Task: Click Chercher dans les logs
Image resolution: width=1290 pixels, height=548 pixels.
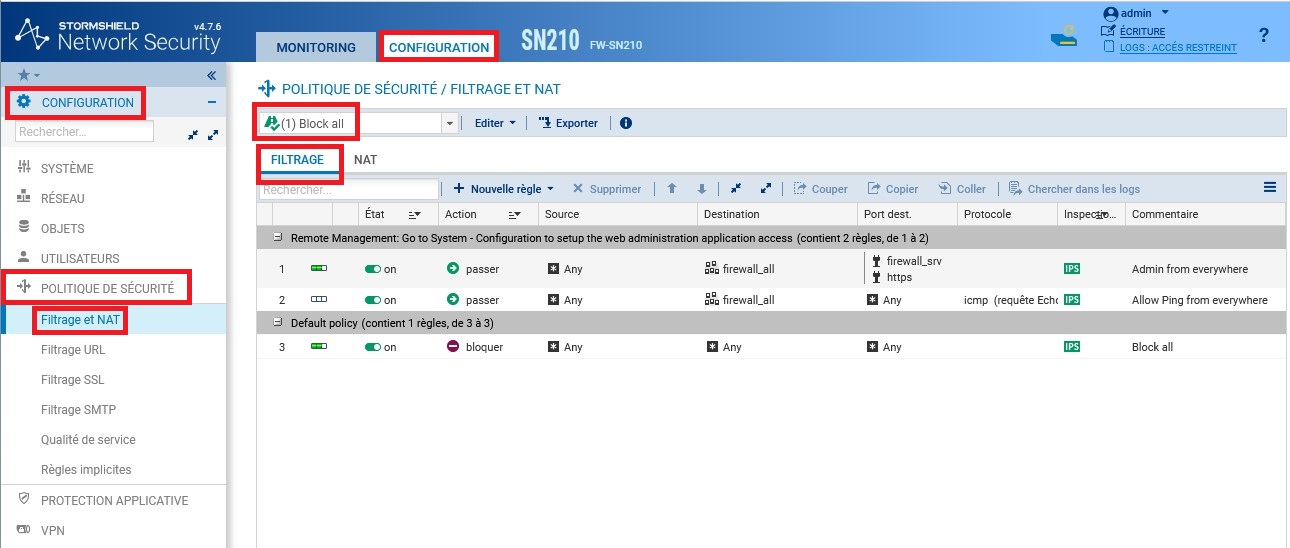Action: [1074, 189]
